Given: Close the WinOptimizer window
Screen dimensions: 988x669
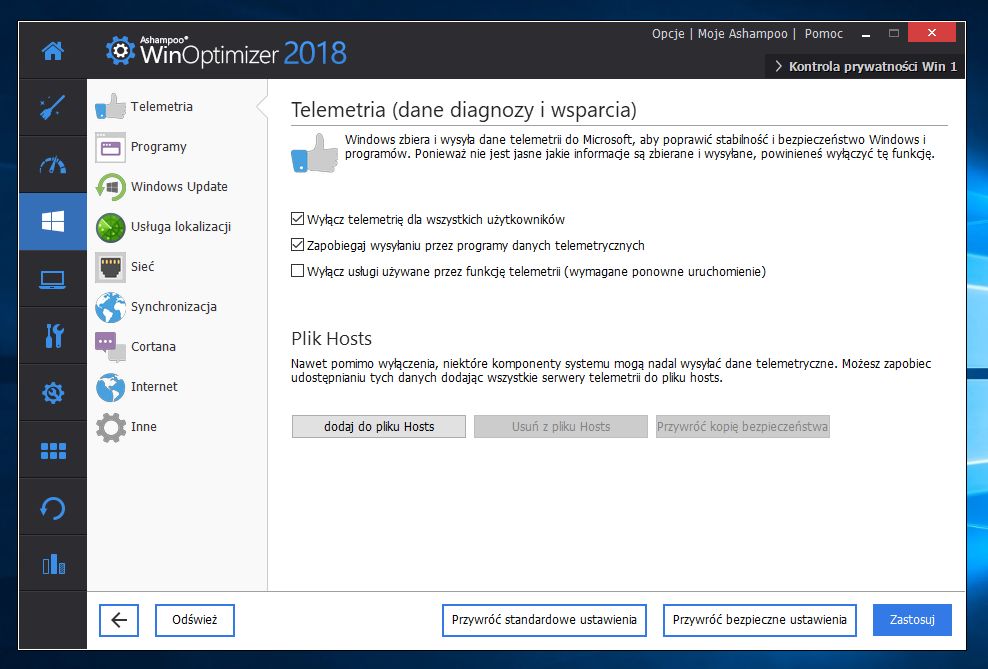Looking at the screenshot, I should (x=932, y=32).
